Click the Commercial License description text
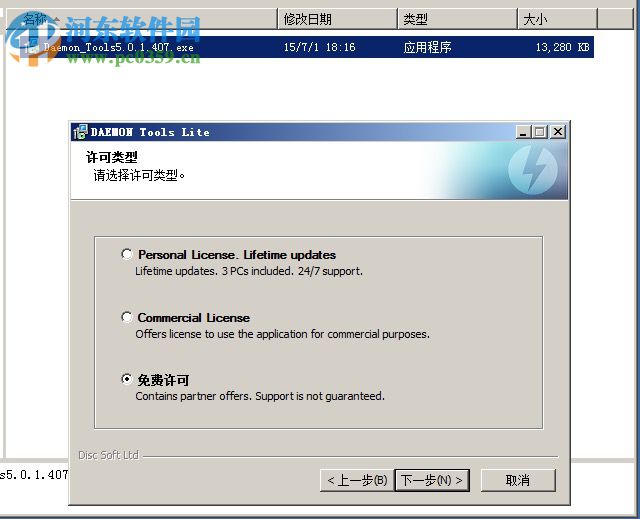 [282, 334]
